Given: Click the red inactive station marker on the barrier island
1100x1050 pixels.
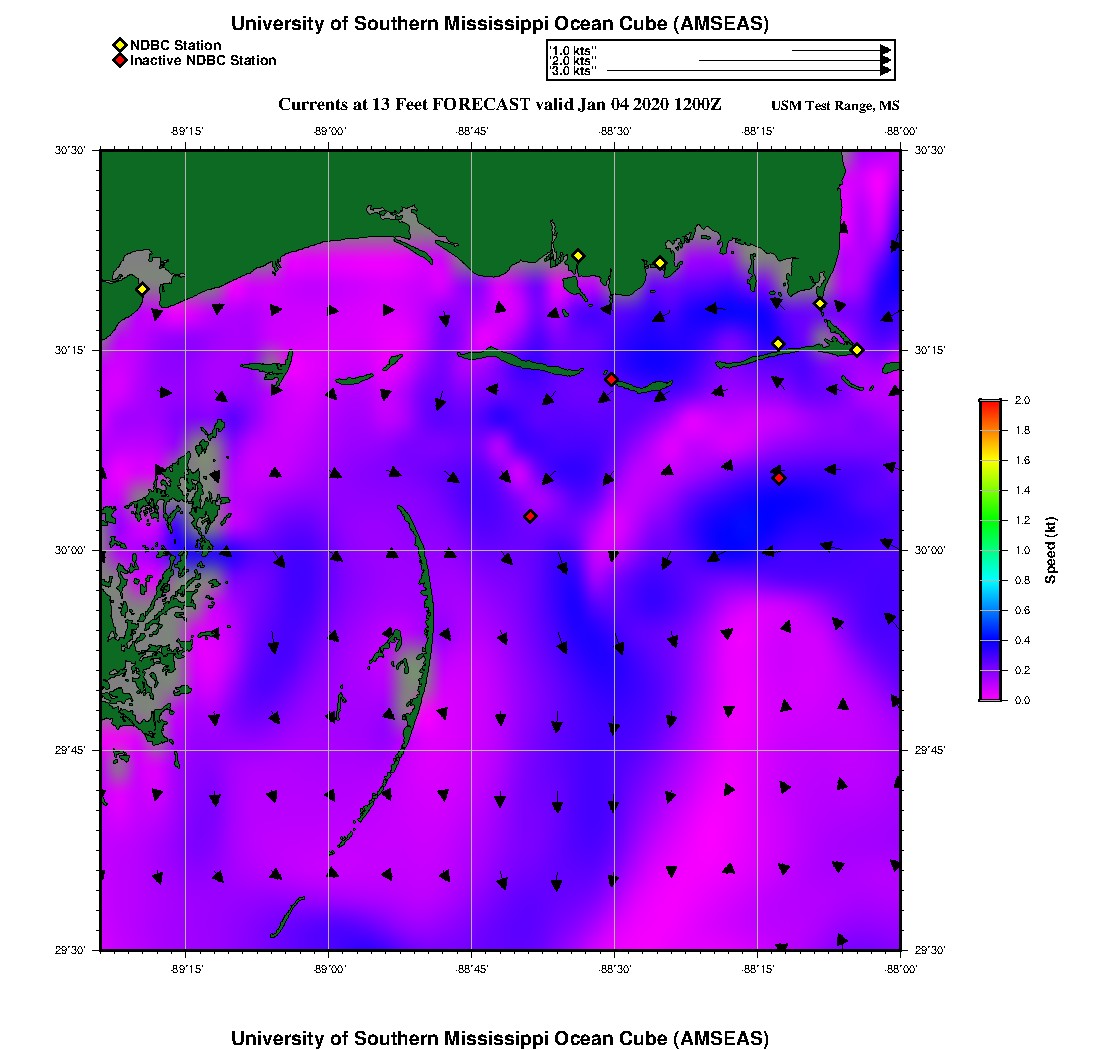Looking at the screenshot, I should [x=611, y=379].
